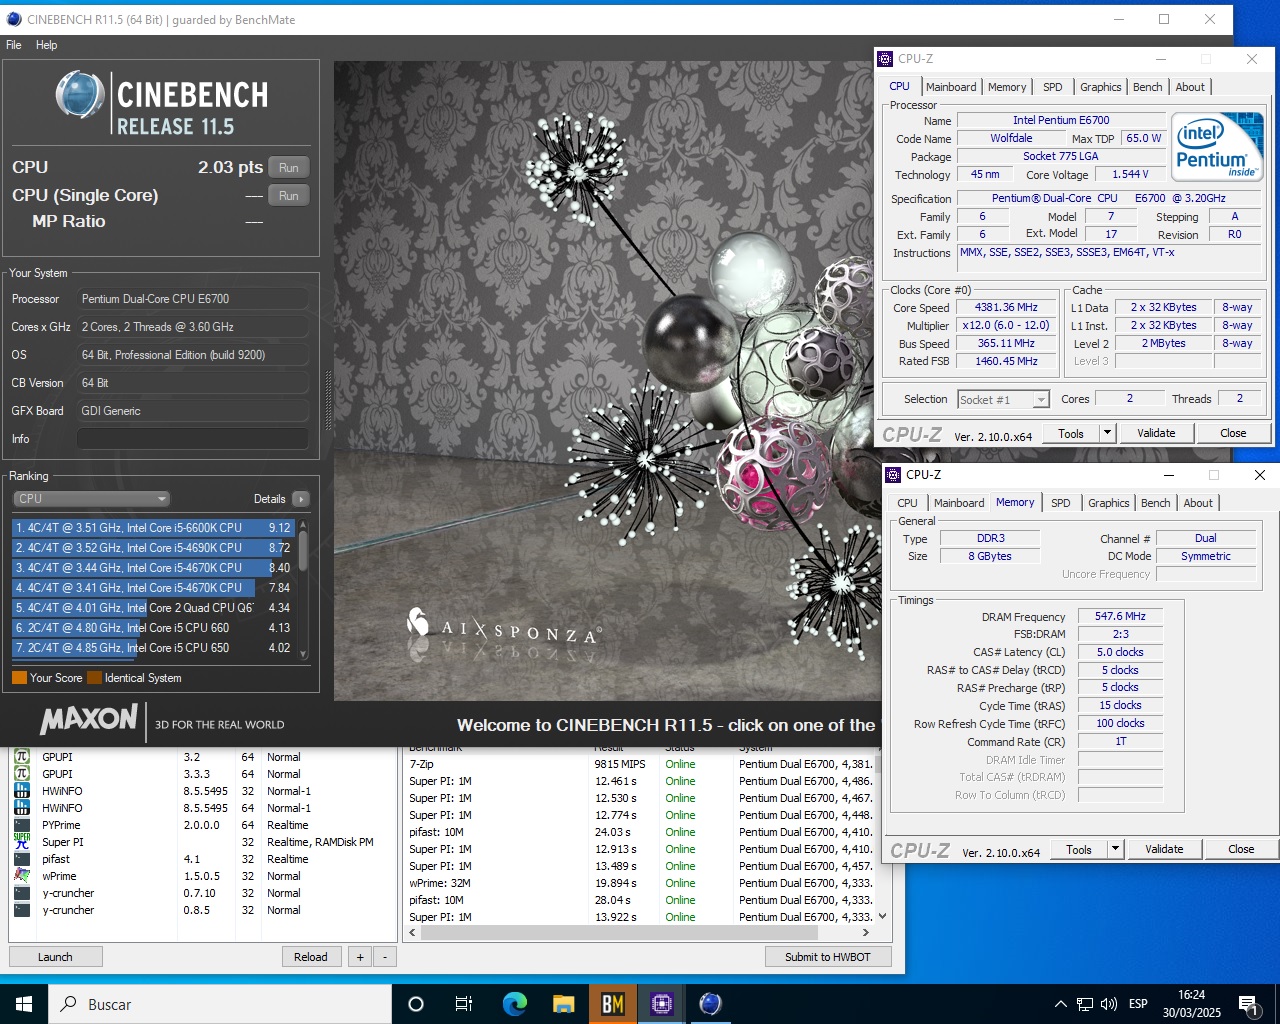Select the wPrime: 32M 19.894 s result
1280x1024 pixels.
coord(640,883)
